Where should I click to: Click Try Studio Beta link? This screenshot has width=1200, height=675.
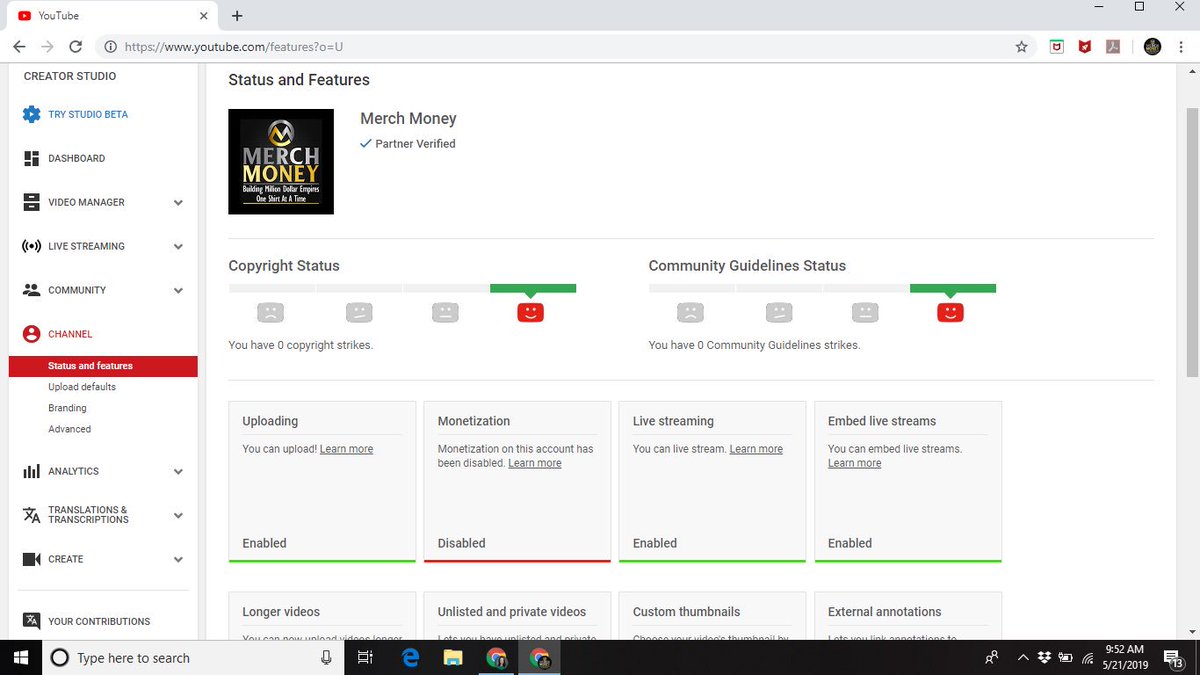click(88, 114)
